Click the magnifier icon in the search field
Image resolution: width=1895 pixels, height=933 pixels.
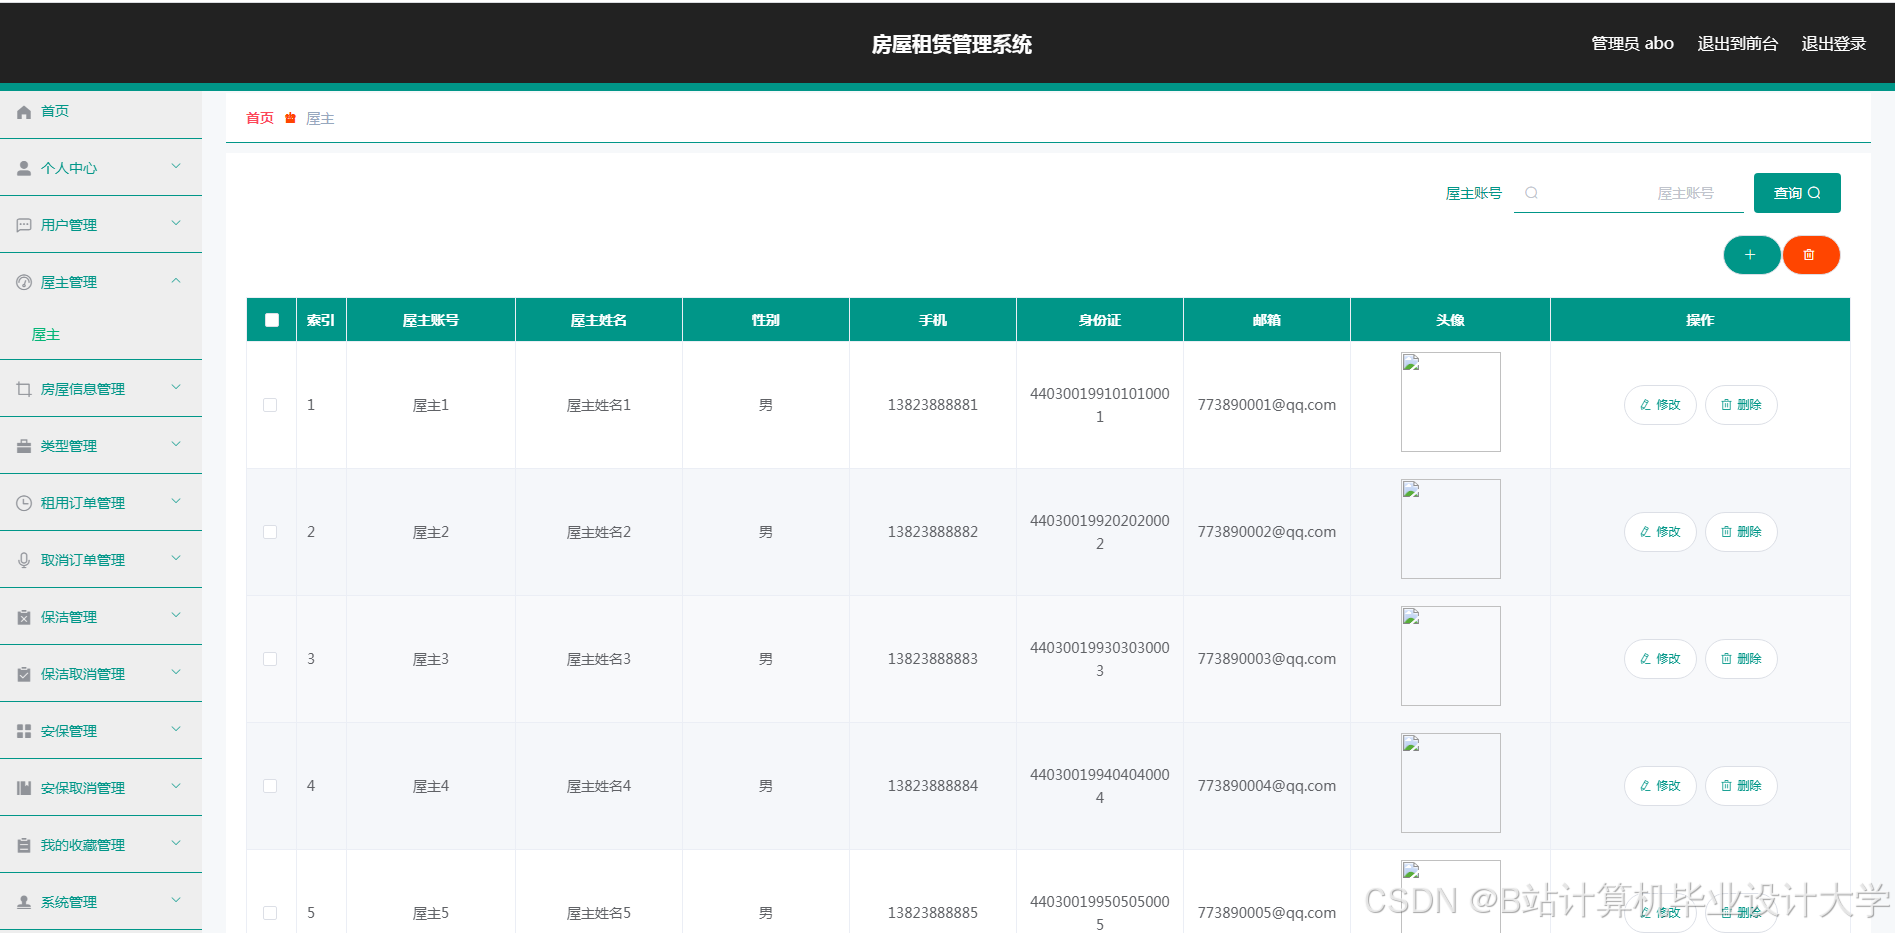click(1531, 193)
